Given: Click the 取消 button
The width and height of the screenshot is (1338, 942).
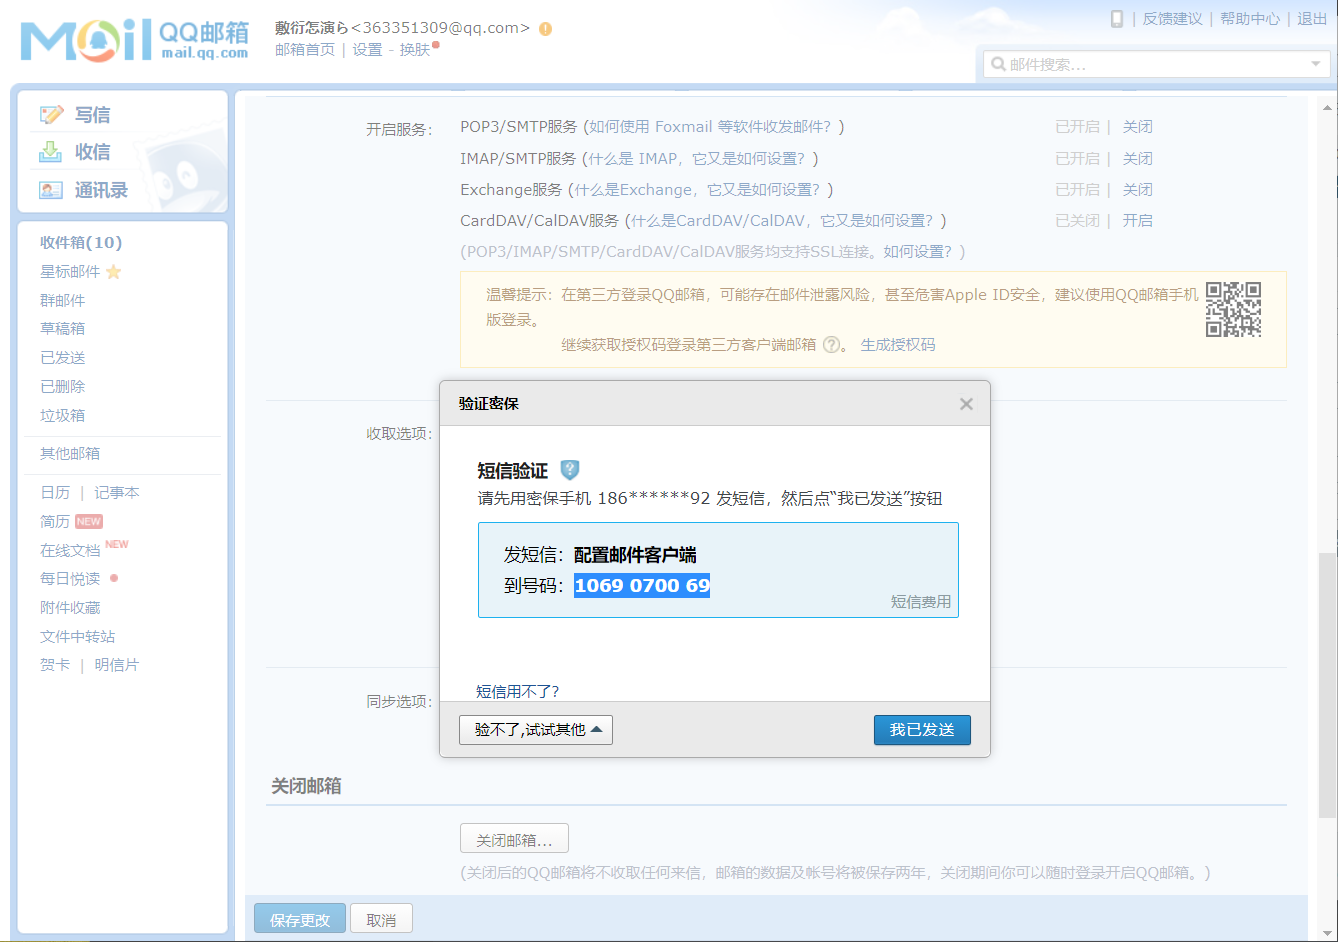Looking at the screenshot, I should coord(381,920).
